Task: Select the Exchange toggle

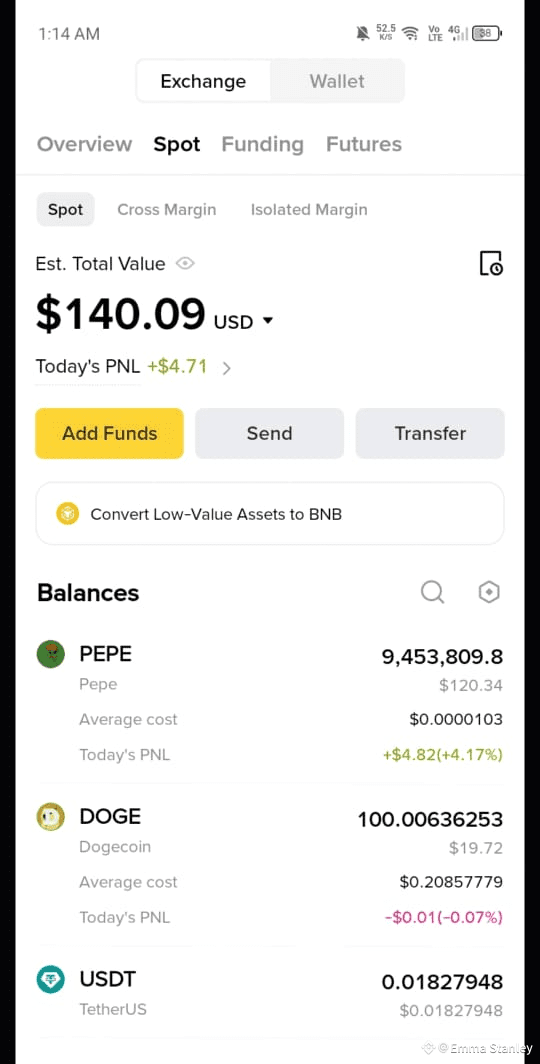Action: pyautogui.click(x=204, y=81)
